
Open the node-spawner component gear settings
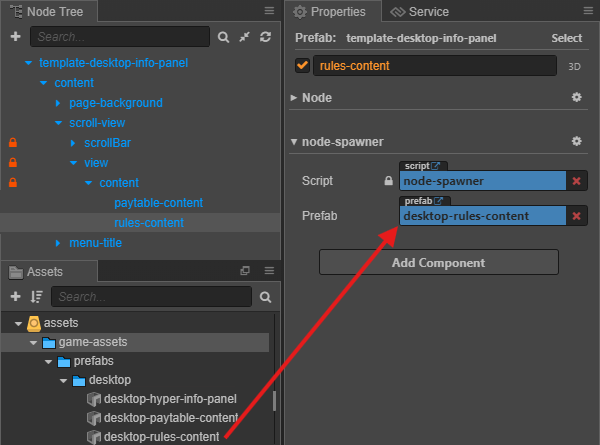click(x=577, y=141)
